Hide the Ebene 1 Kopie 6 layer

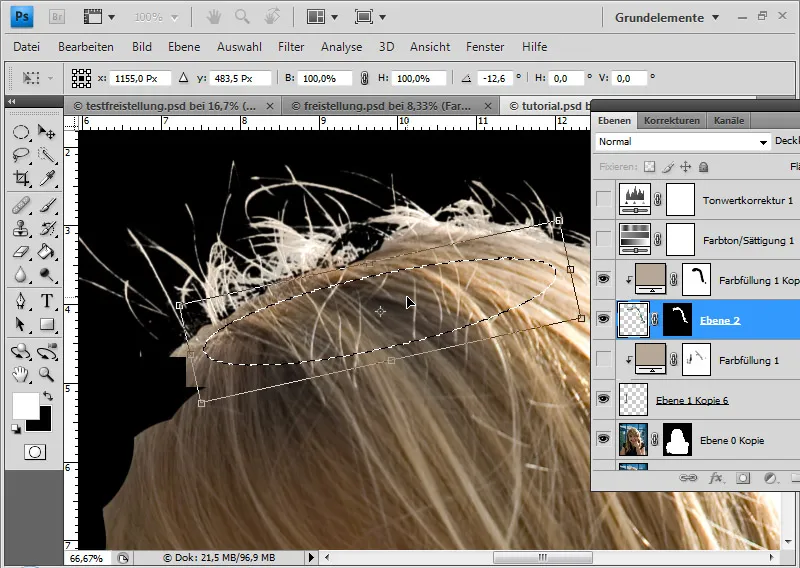coord(604,399)
